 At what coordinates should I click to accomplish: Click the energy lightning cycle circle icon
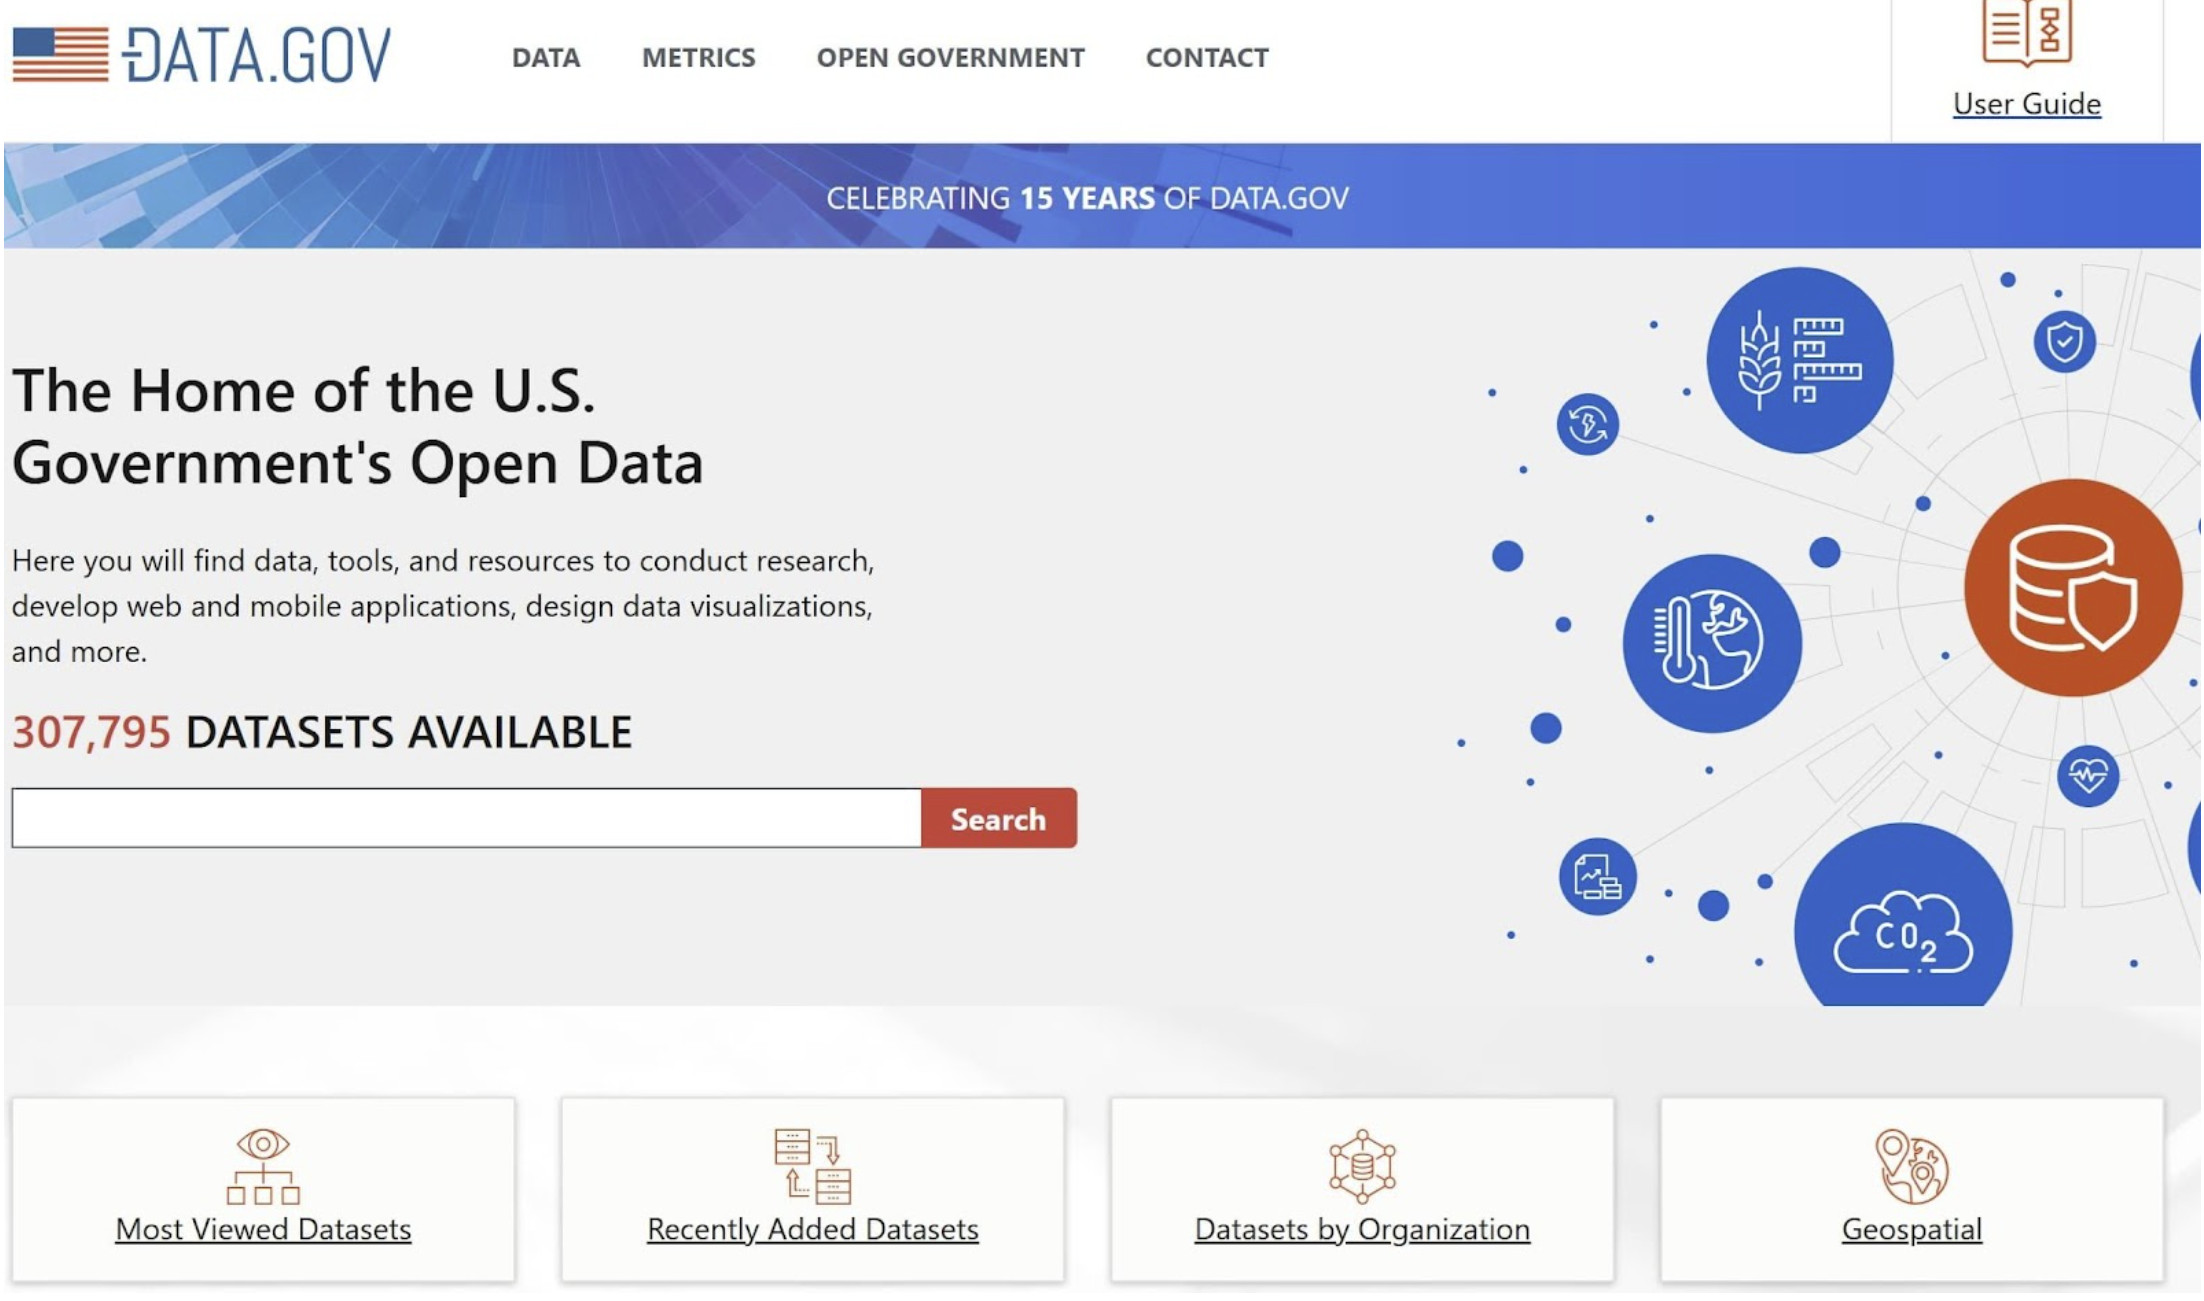click(1587, 424)
